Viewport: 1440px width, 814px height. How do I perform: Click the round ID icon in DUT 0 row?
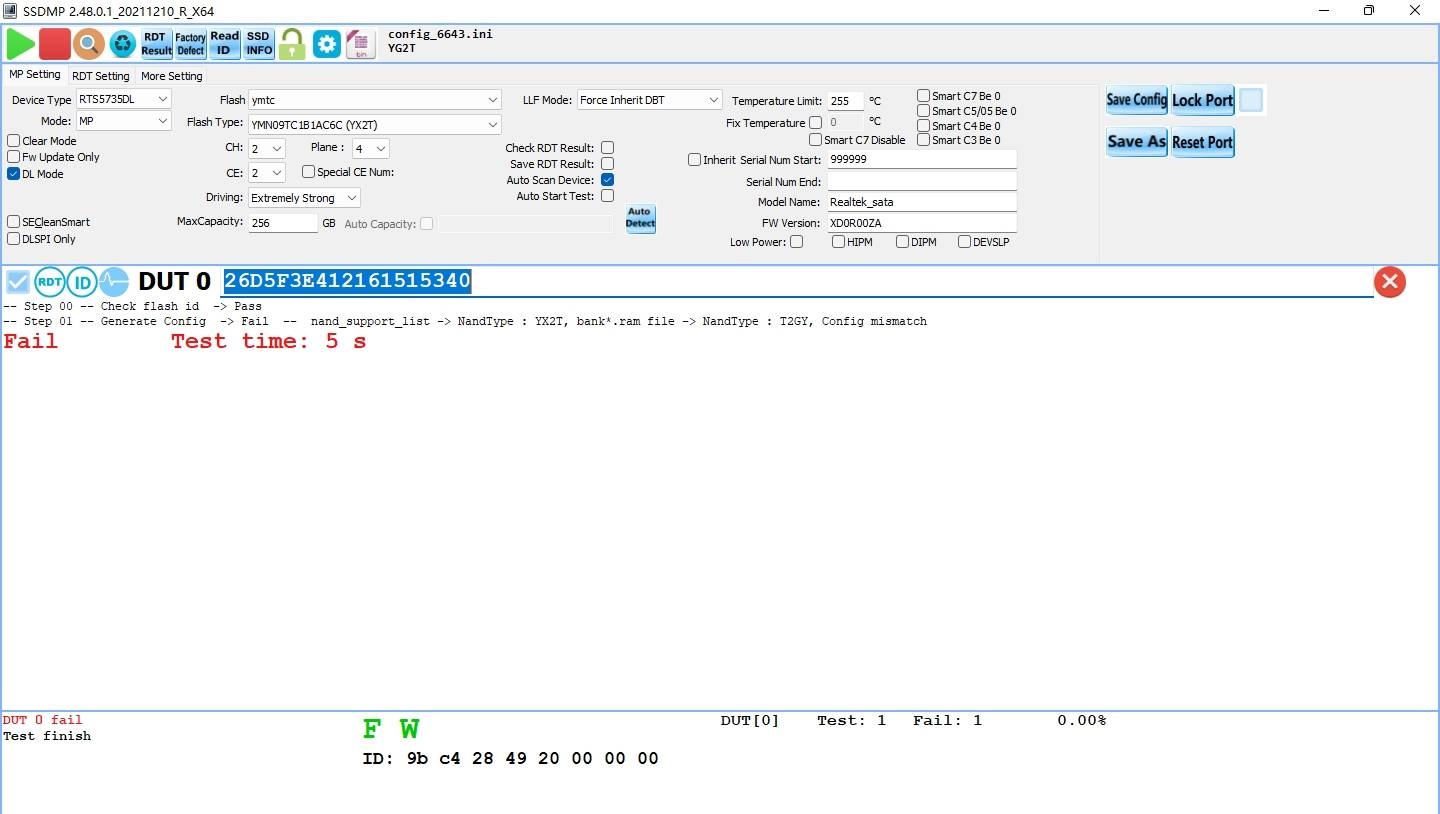(82, 282)
